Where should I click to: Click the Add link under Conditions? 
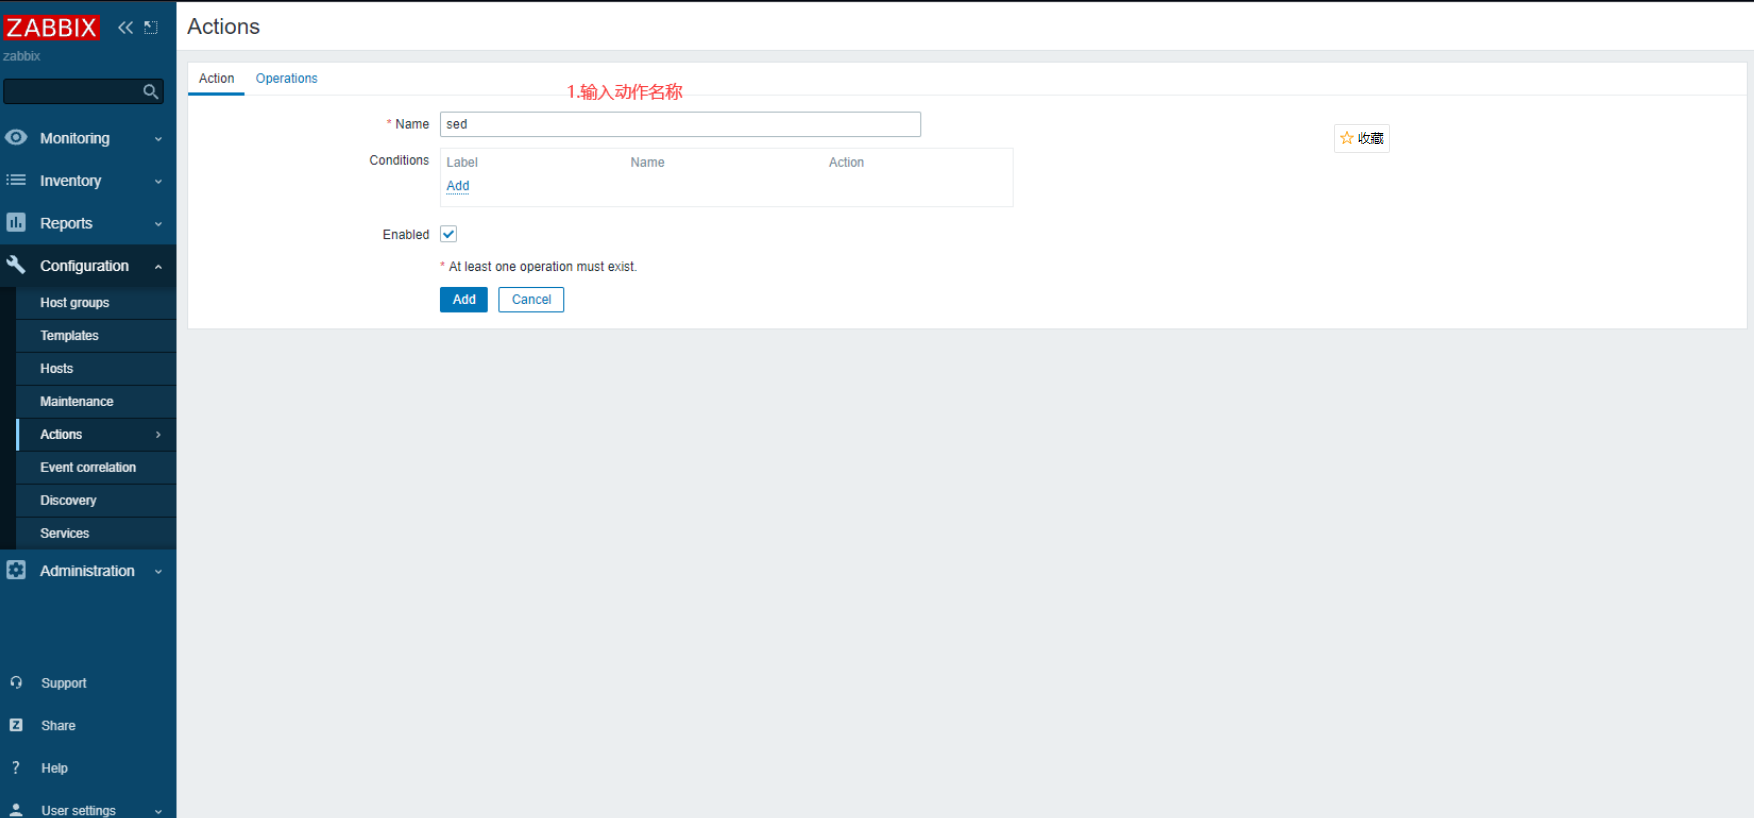458,186
